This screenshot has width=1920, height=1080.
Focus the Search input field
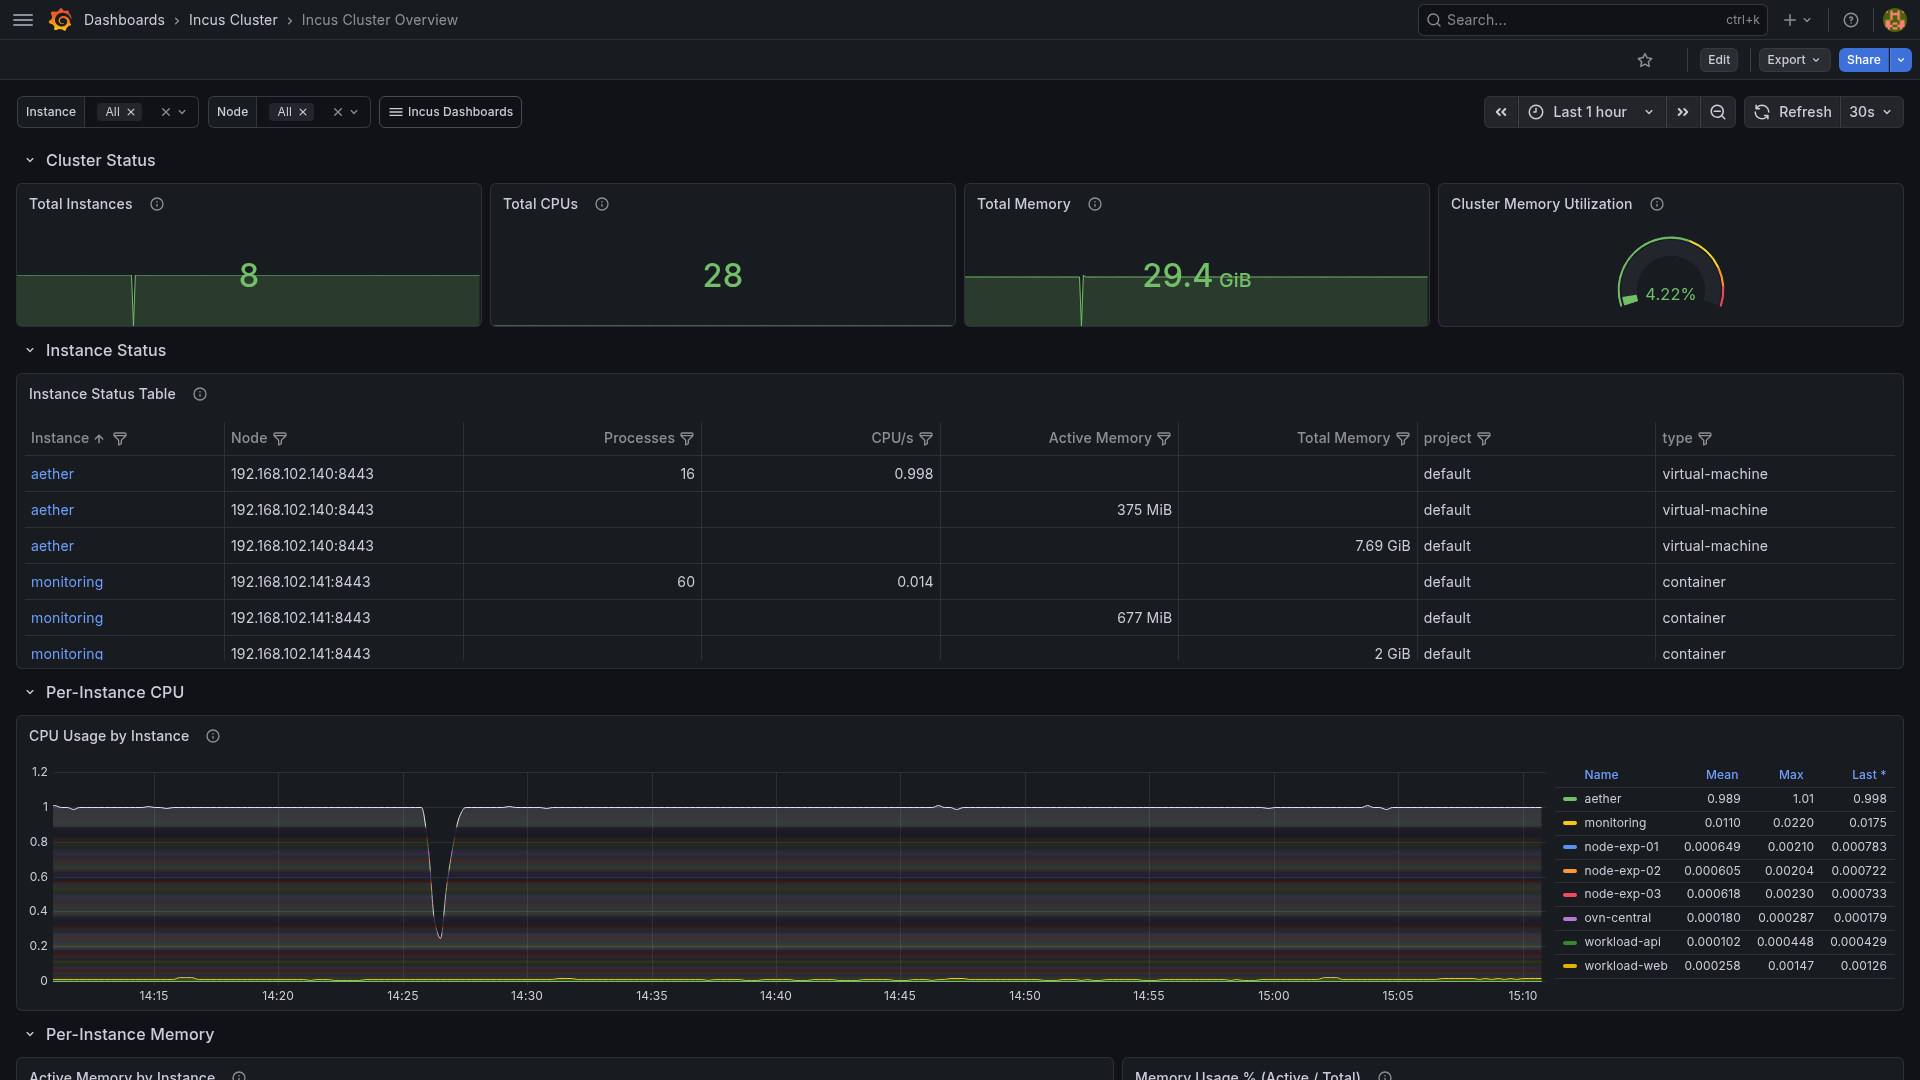(x=1592, y=20)
